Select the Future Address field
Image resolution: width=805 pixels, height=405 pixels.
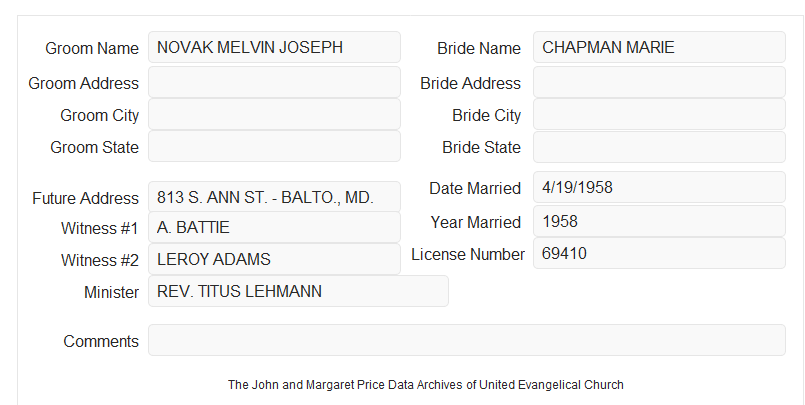(274, 197)
